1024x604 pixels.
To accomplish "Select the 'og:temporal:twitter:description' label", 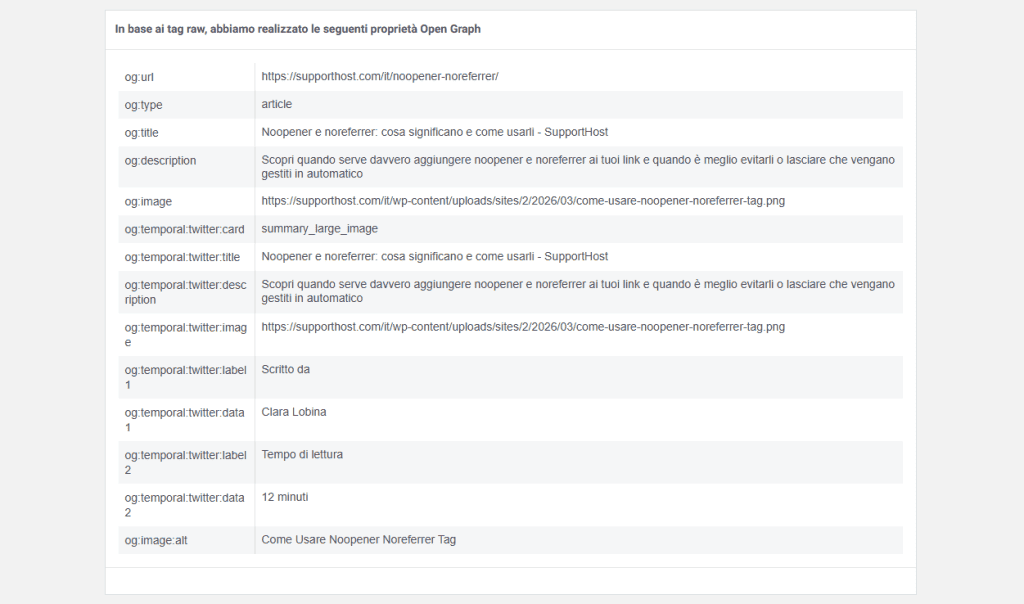I will click(185, 293).
